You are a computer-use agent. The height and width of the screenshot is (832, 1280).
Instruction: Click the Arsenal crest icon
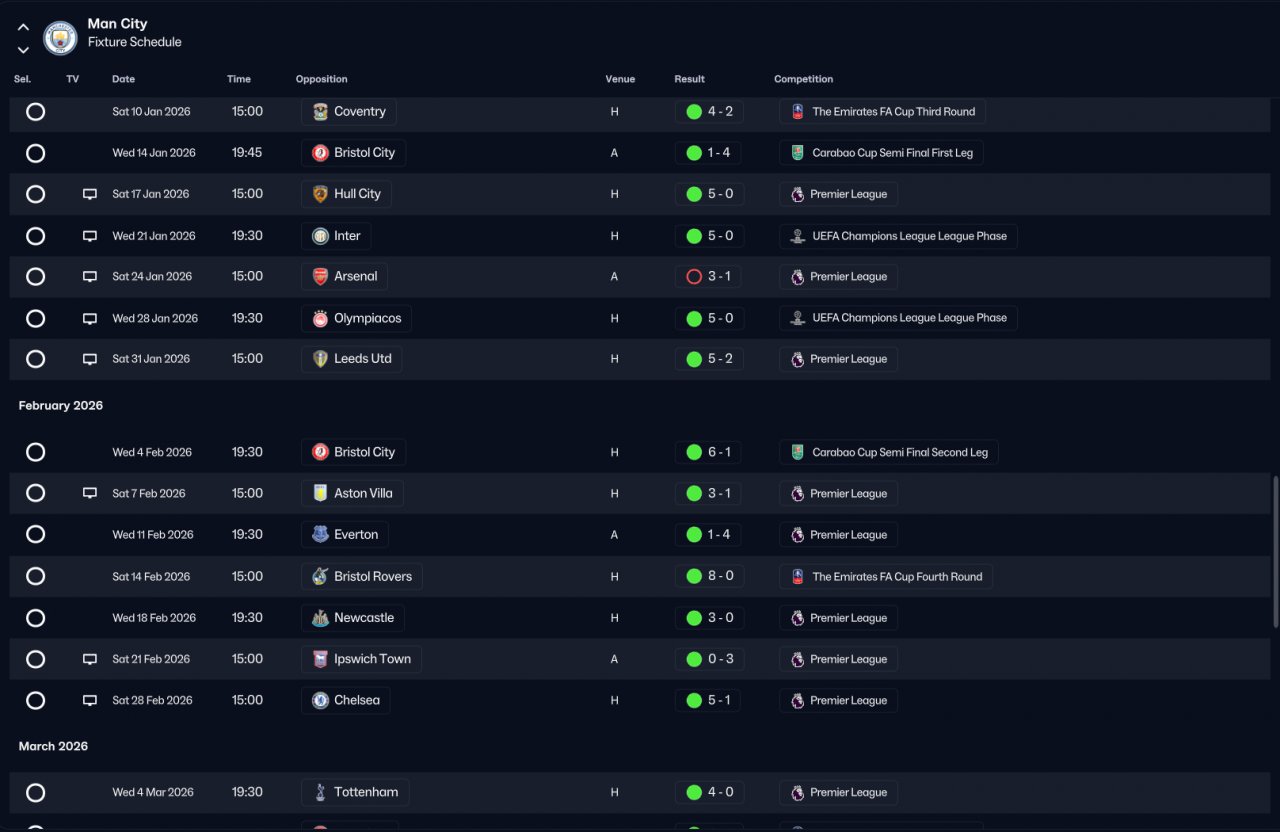click(x=320, y=276)
